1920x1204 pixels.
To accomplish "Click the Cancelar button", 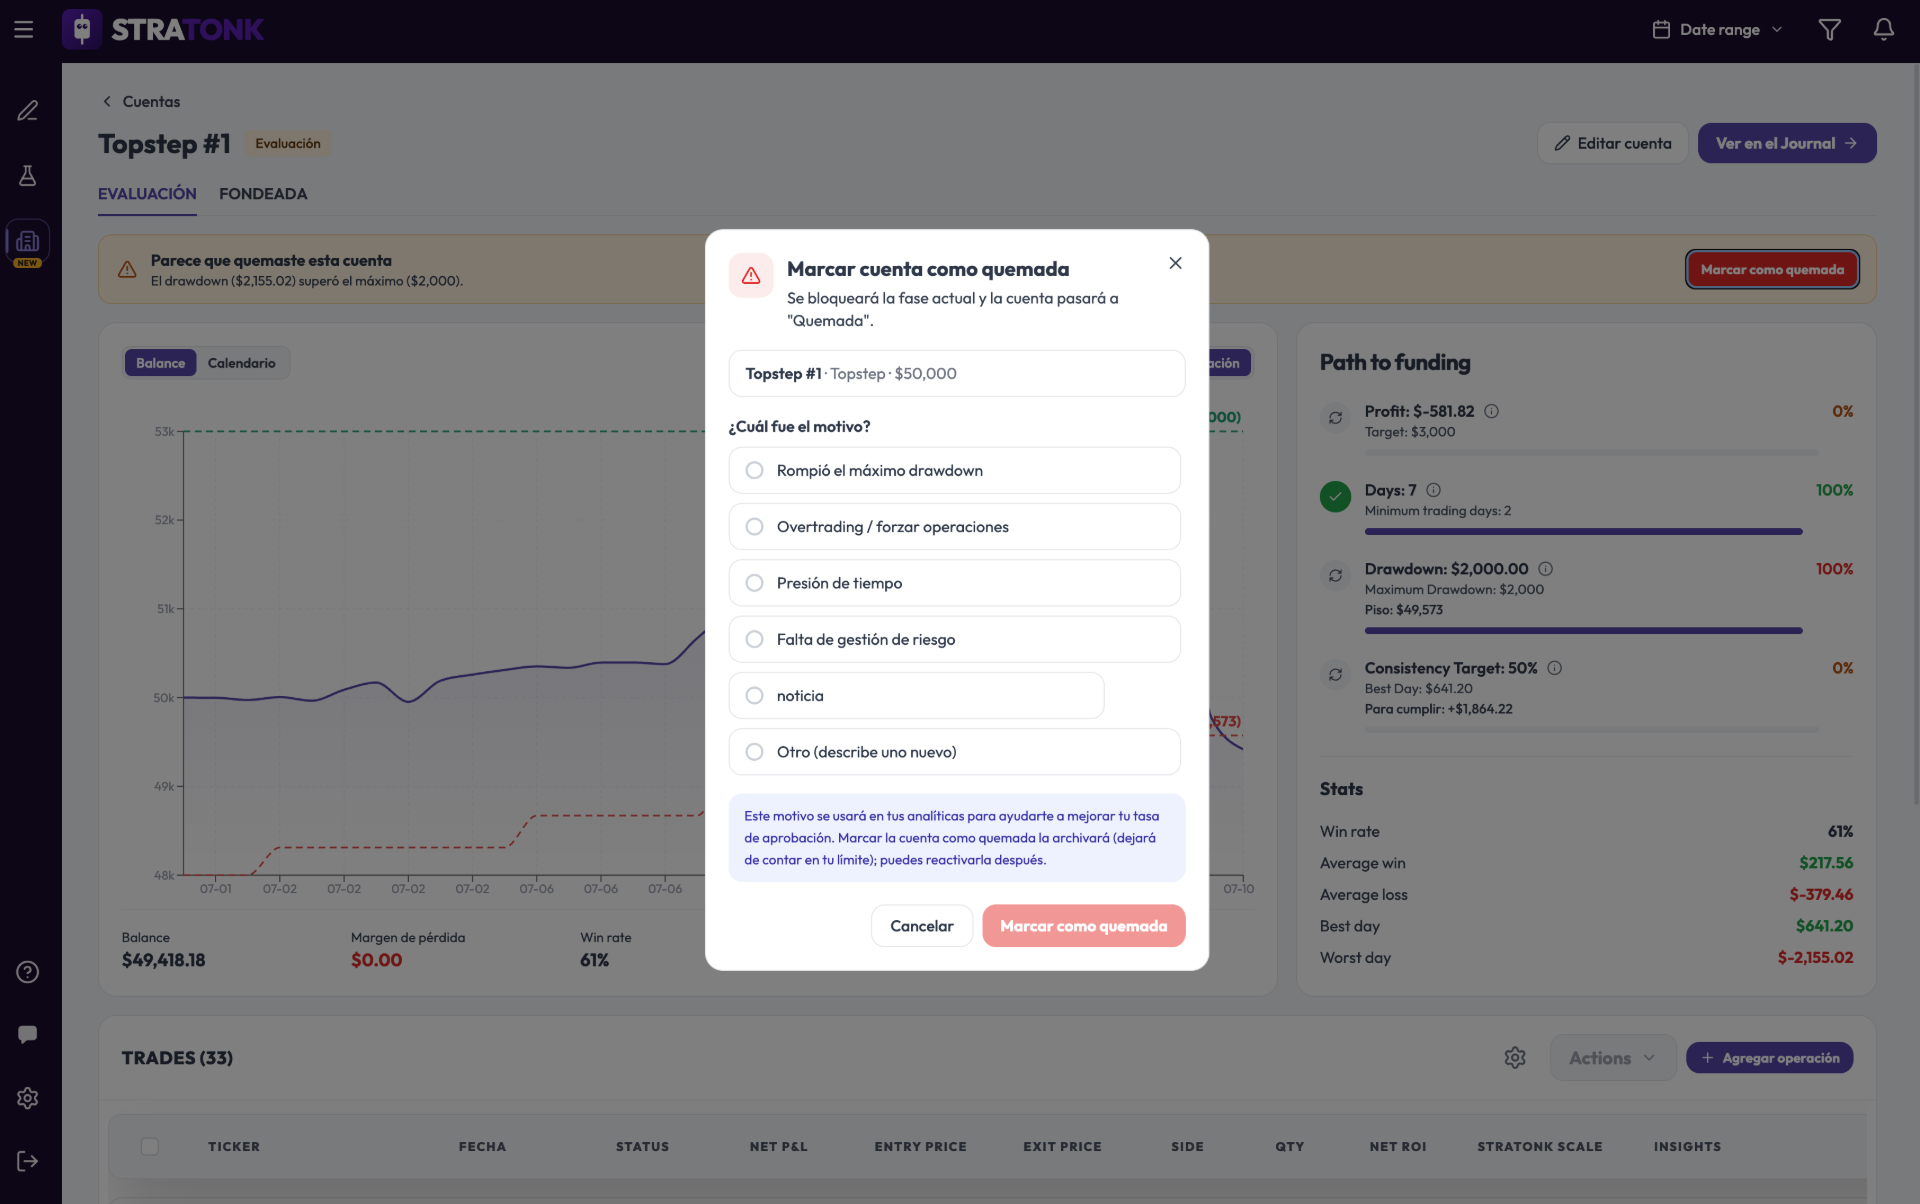I will click(x=921, y=926).
